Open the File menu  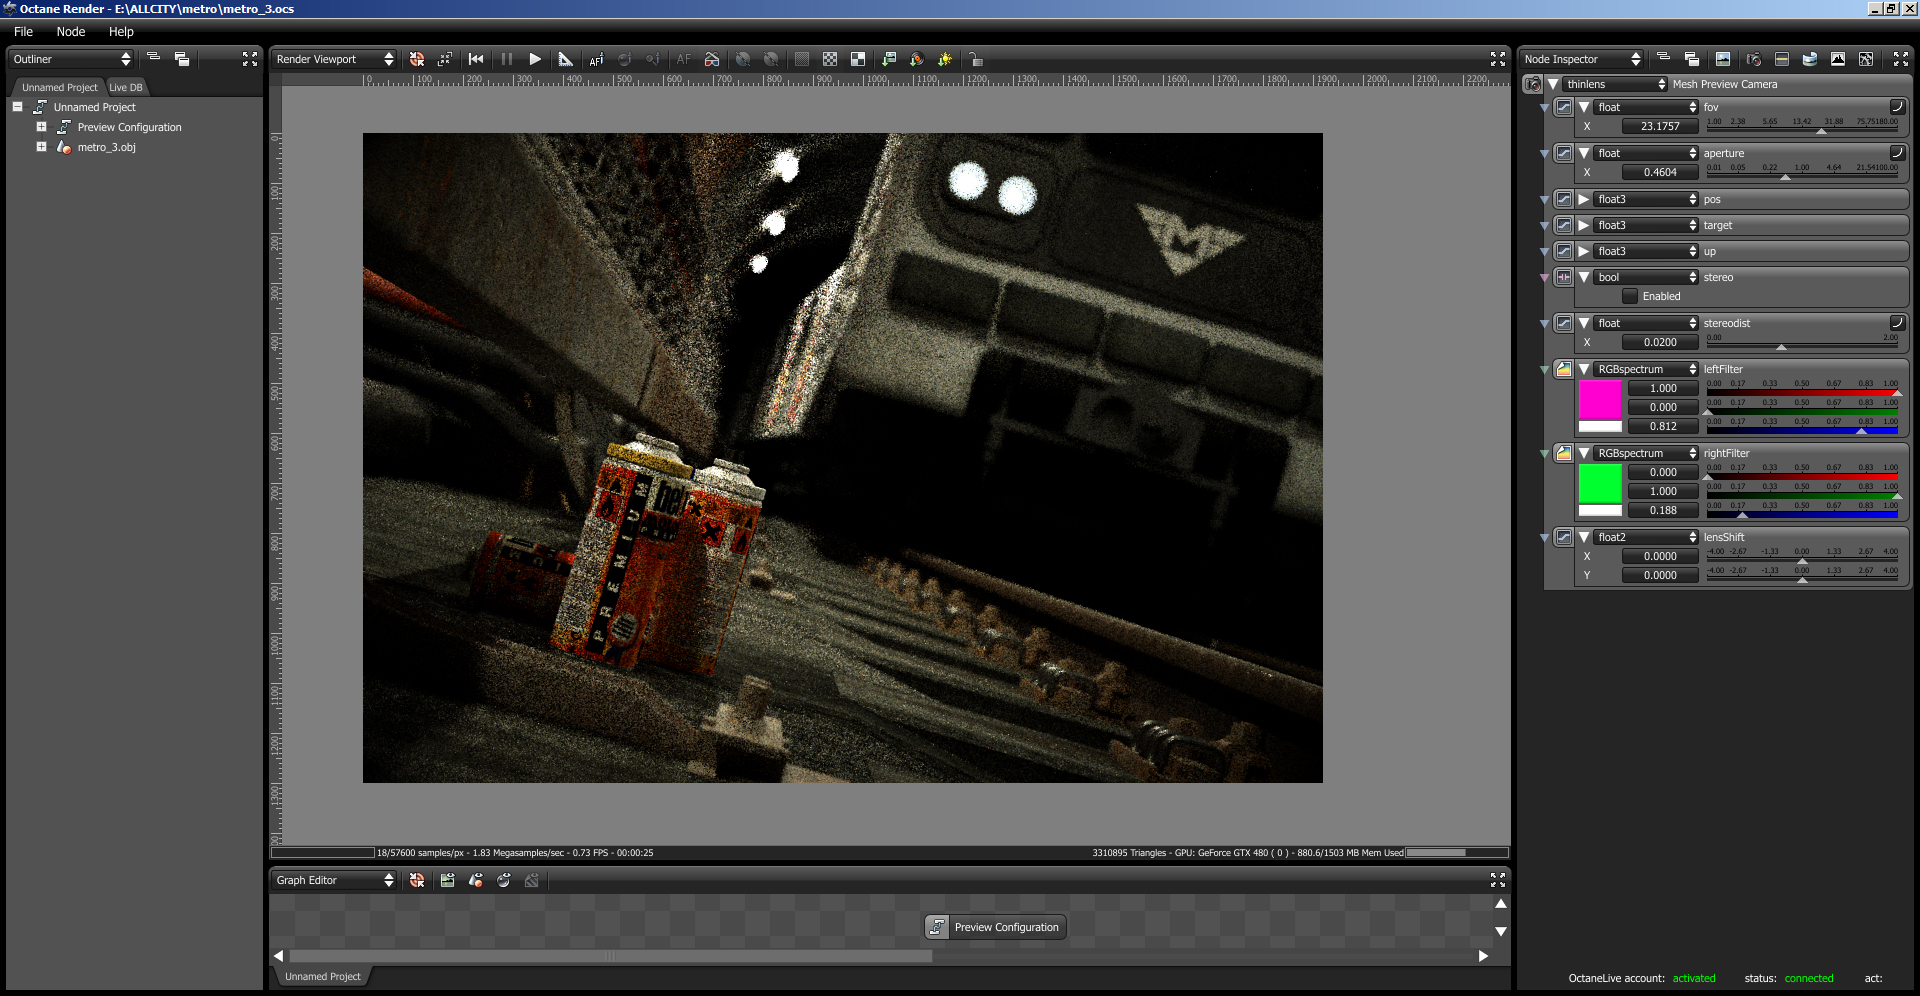(x=23, y=32)
